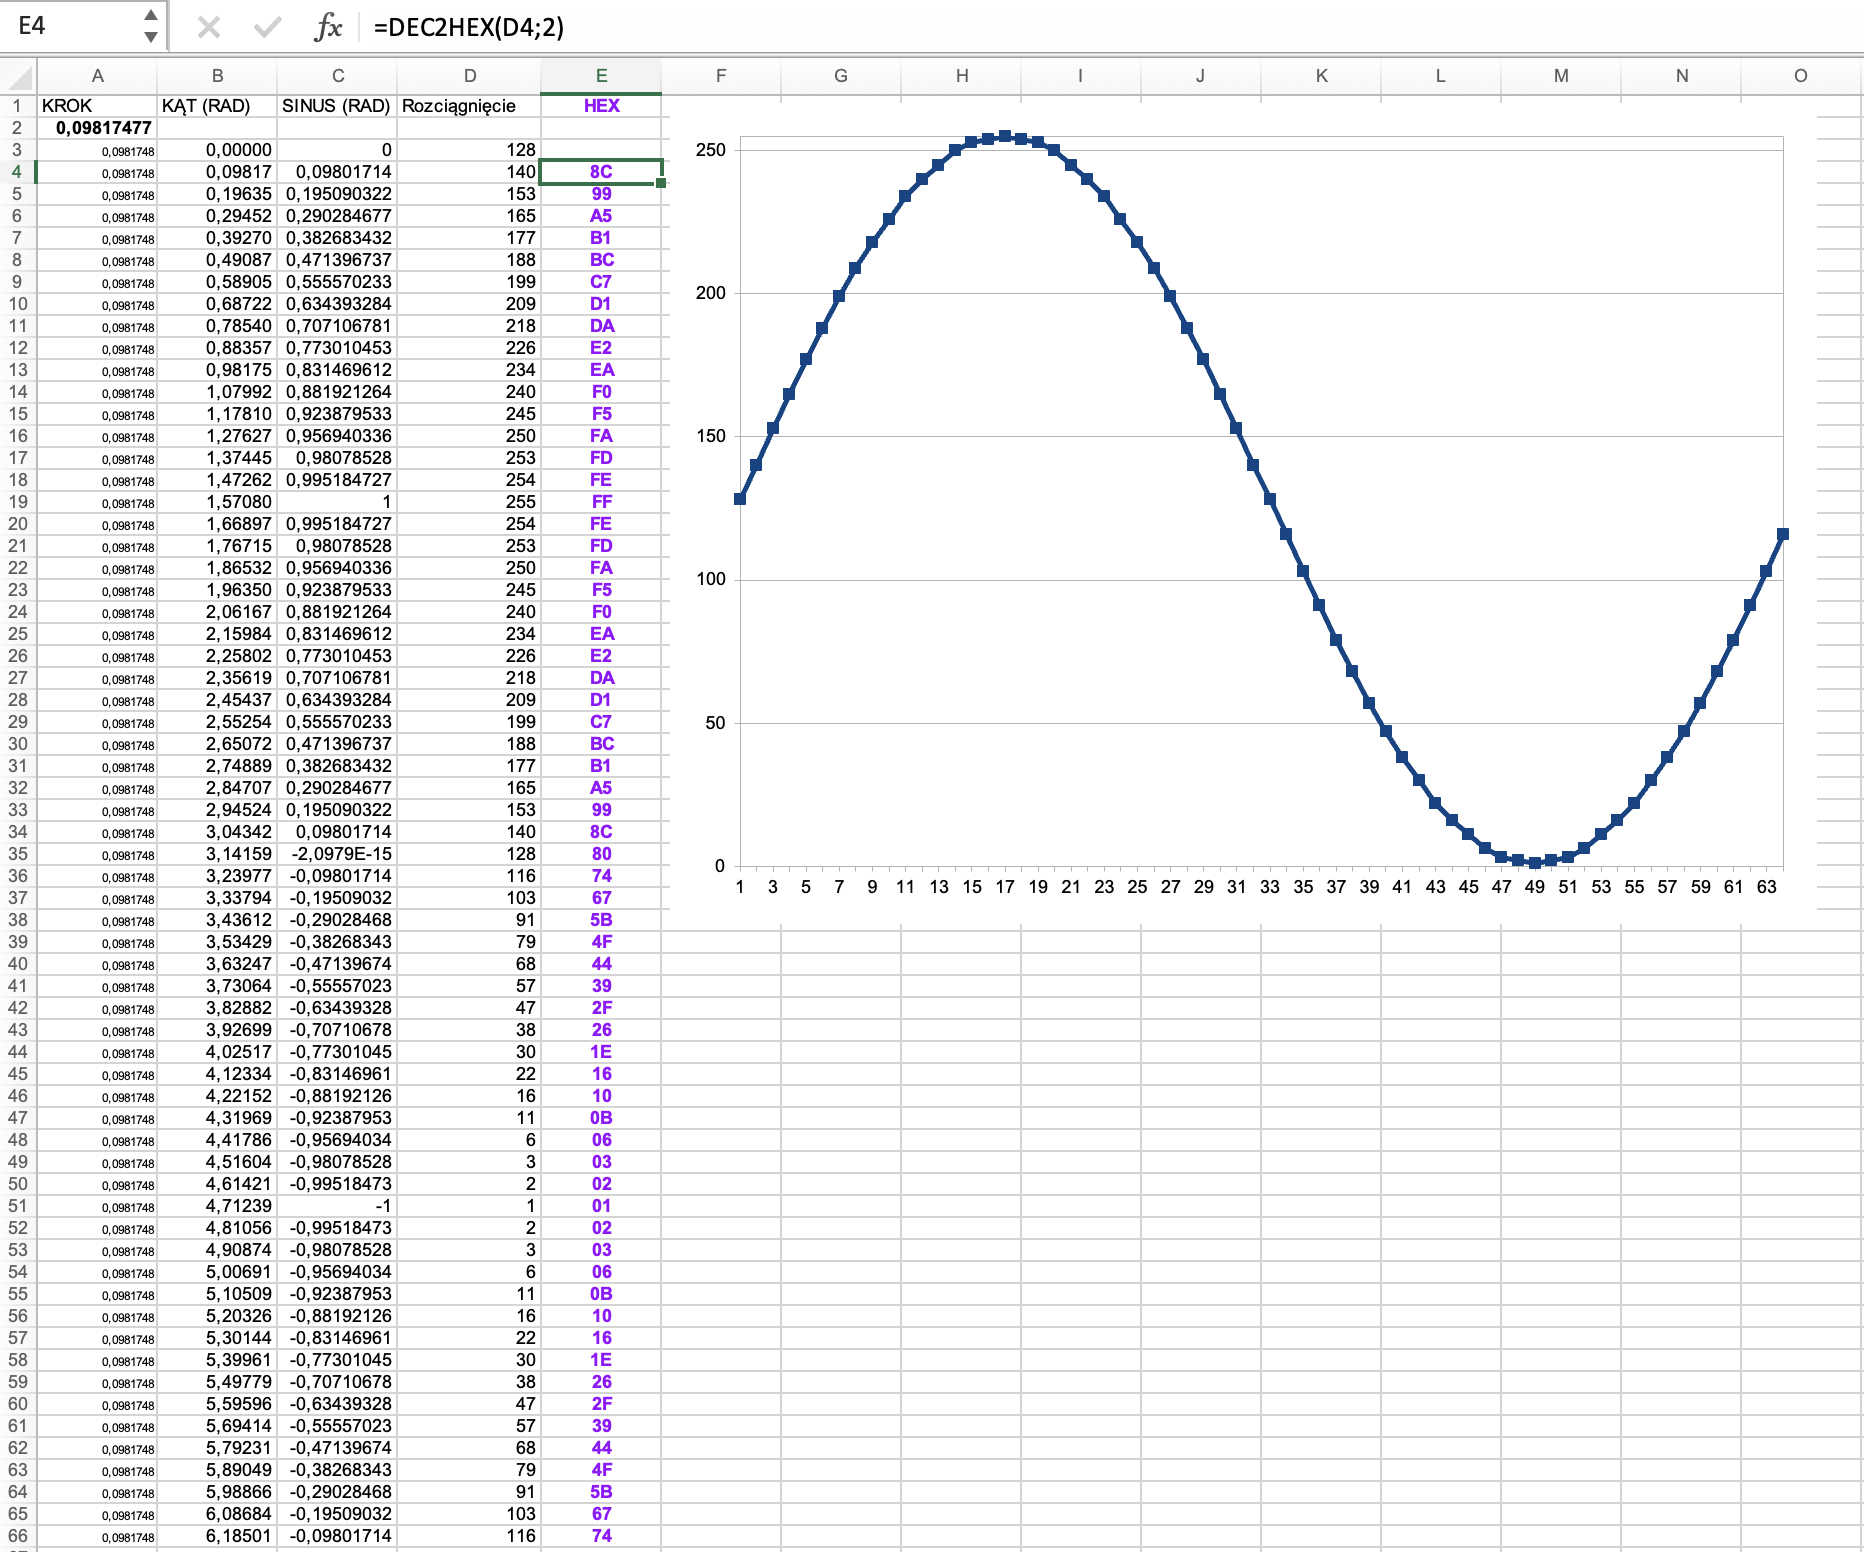Click the KĄT (RAD) header cell
The width and height of the screenshot is (1864, 1552).
[x=217, y=106]
